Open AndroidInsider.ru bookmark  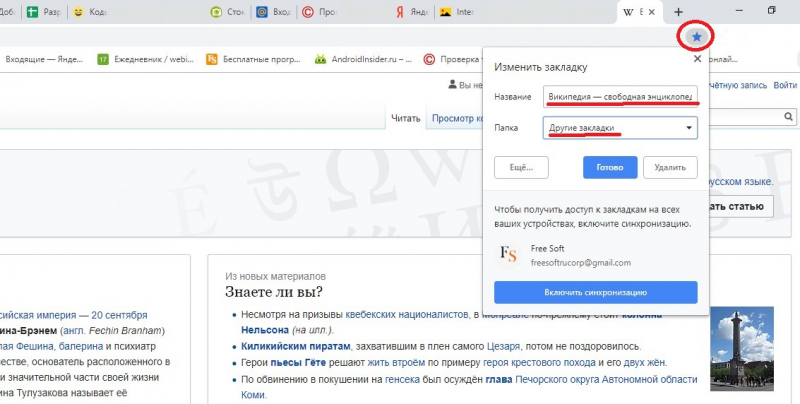[x=363, y=60]
